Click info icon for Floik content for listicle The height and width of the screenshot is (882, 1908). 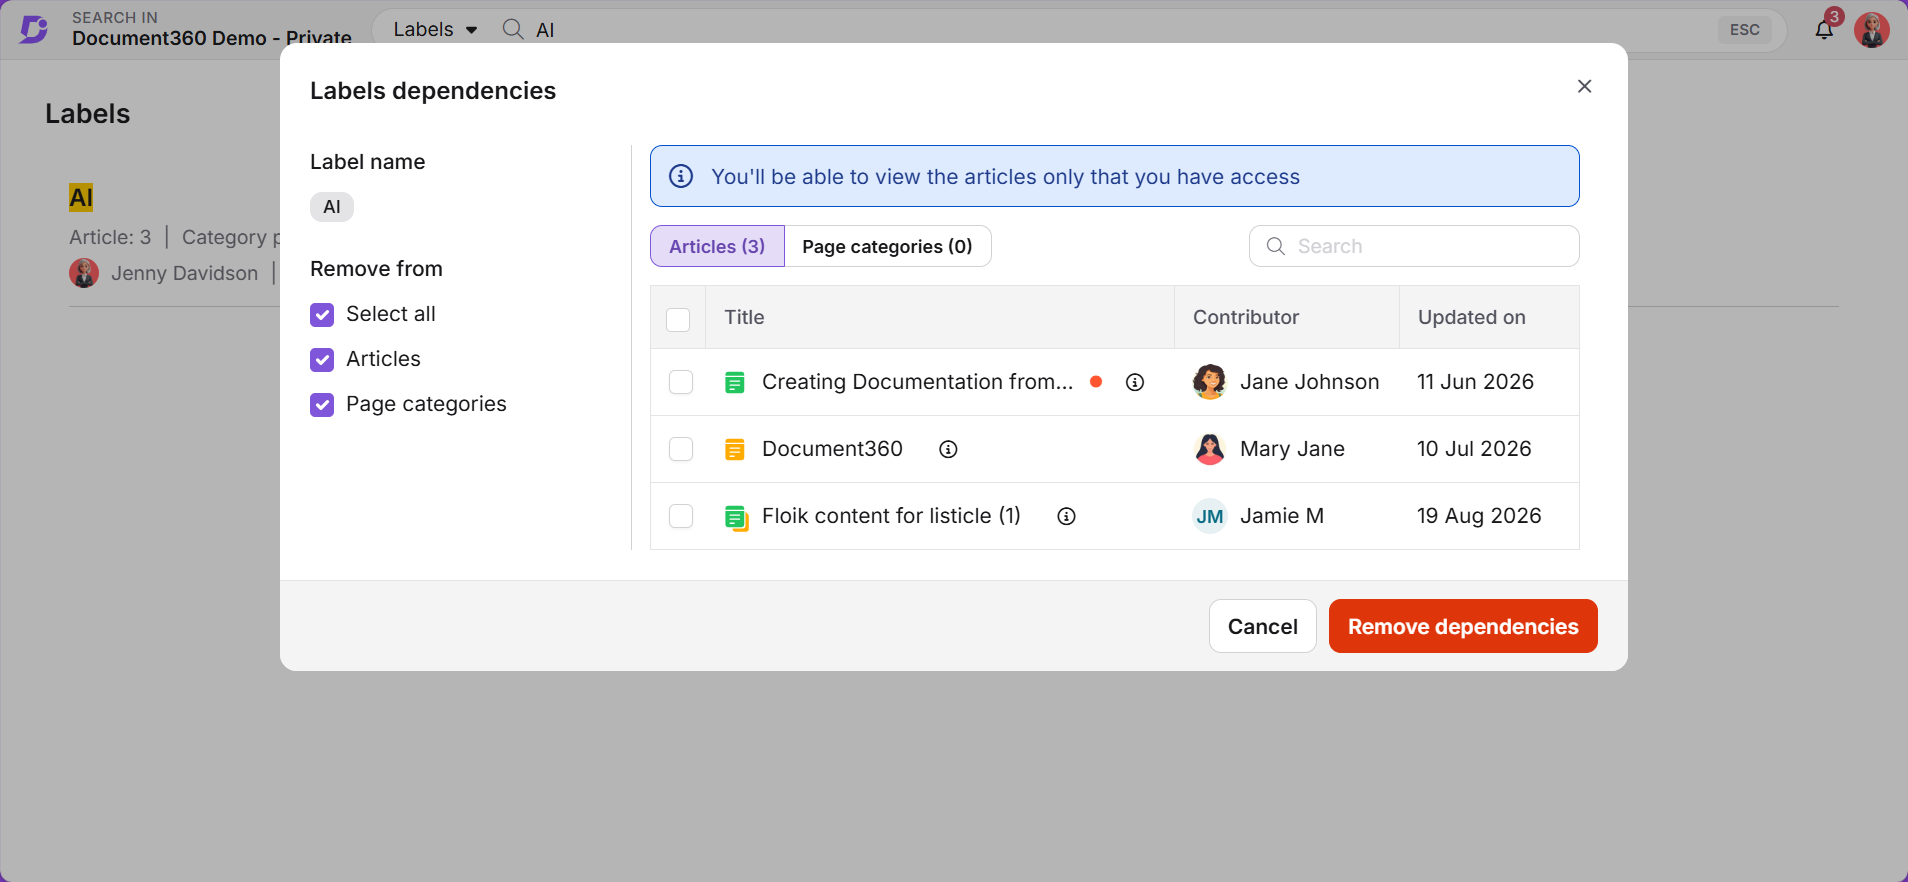coord(1067,516)
